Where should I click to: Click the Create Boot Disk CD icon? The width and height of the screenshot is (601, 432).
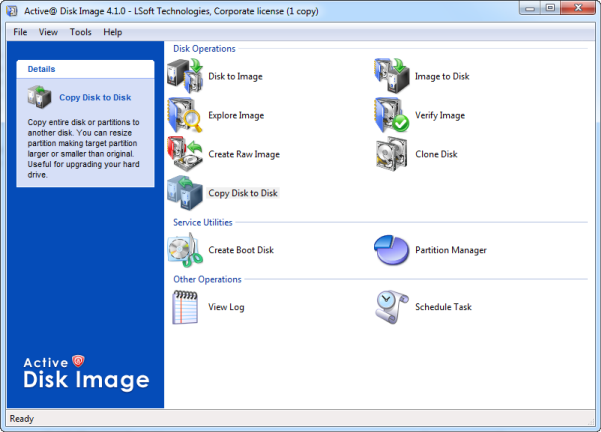point(185,250)
